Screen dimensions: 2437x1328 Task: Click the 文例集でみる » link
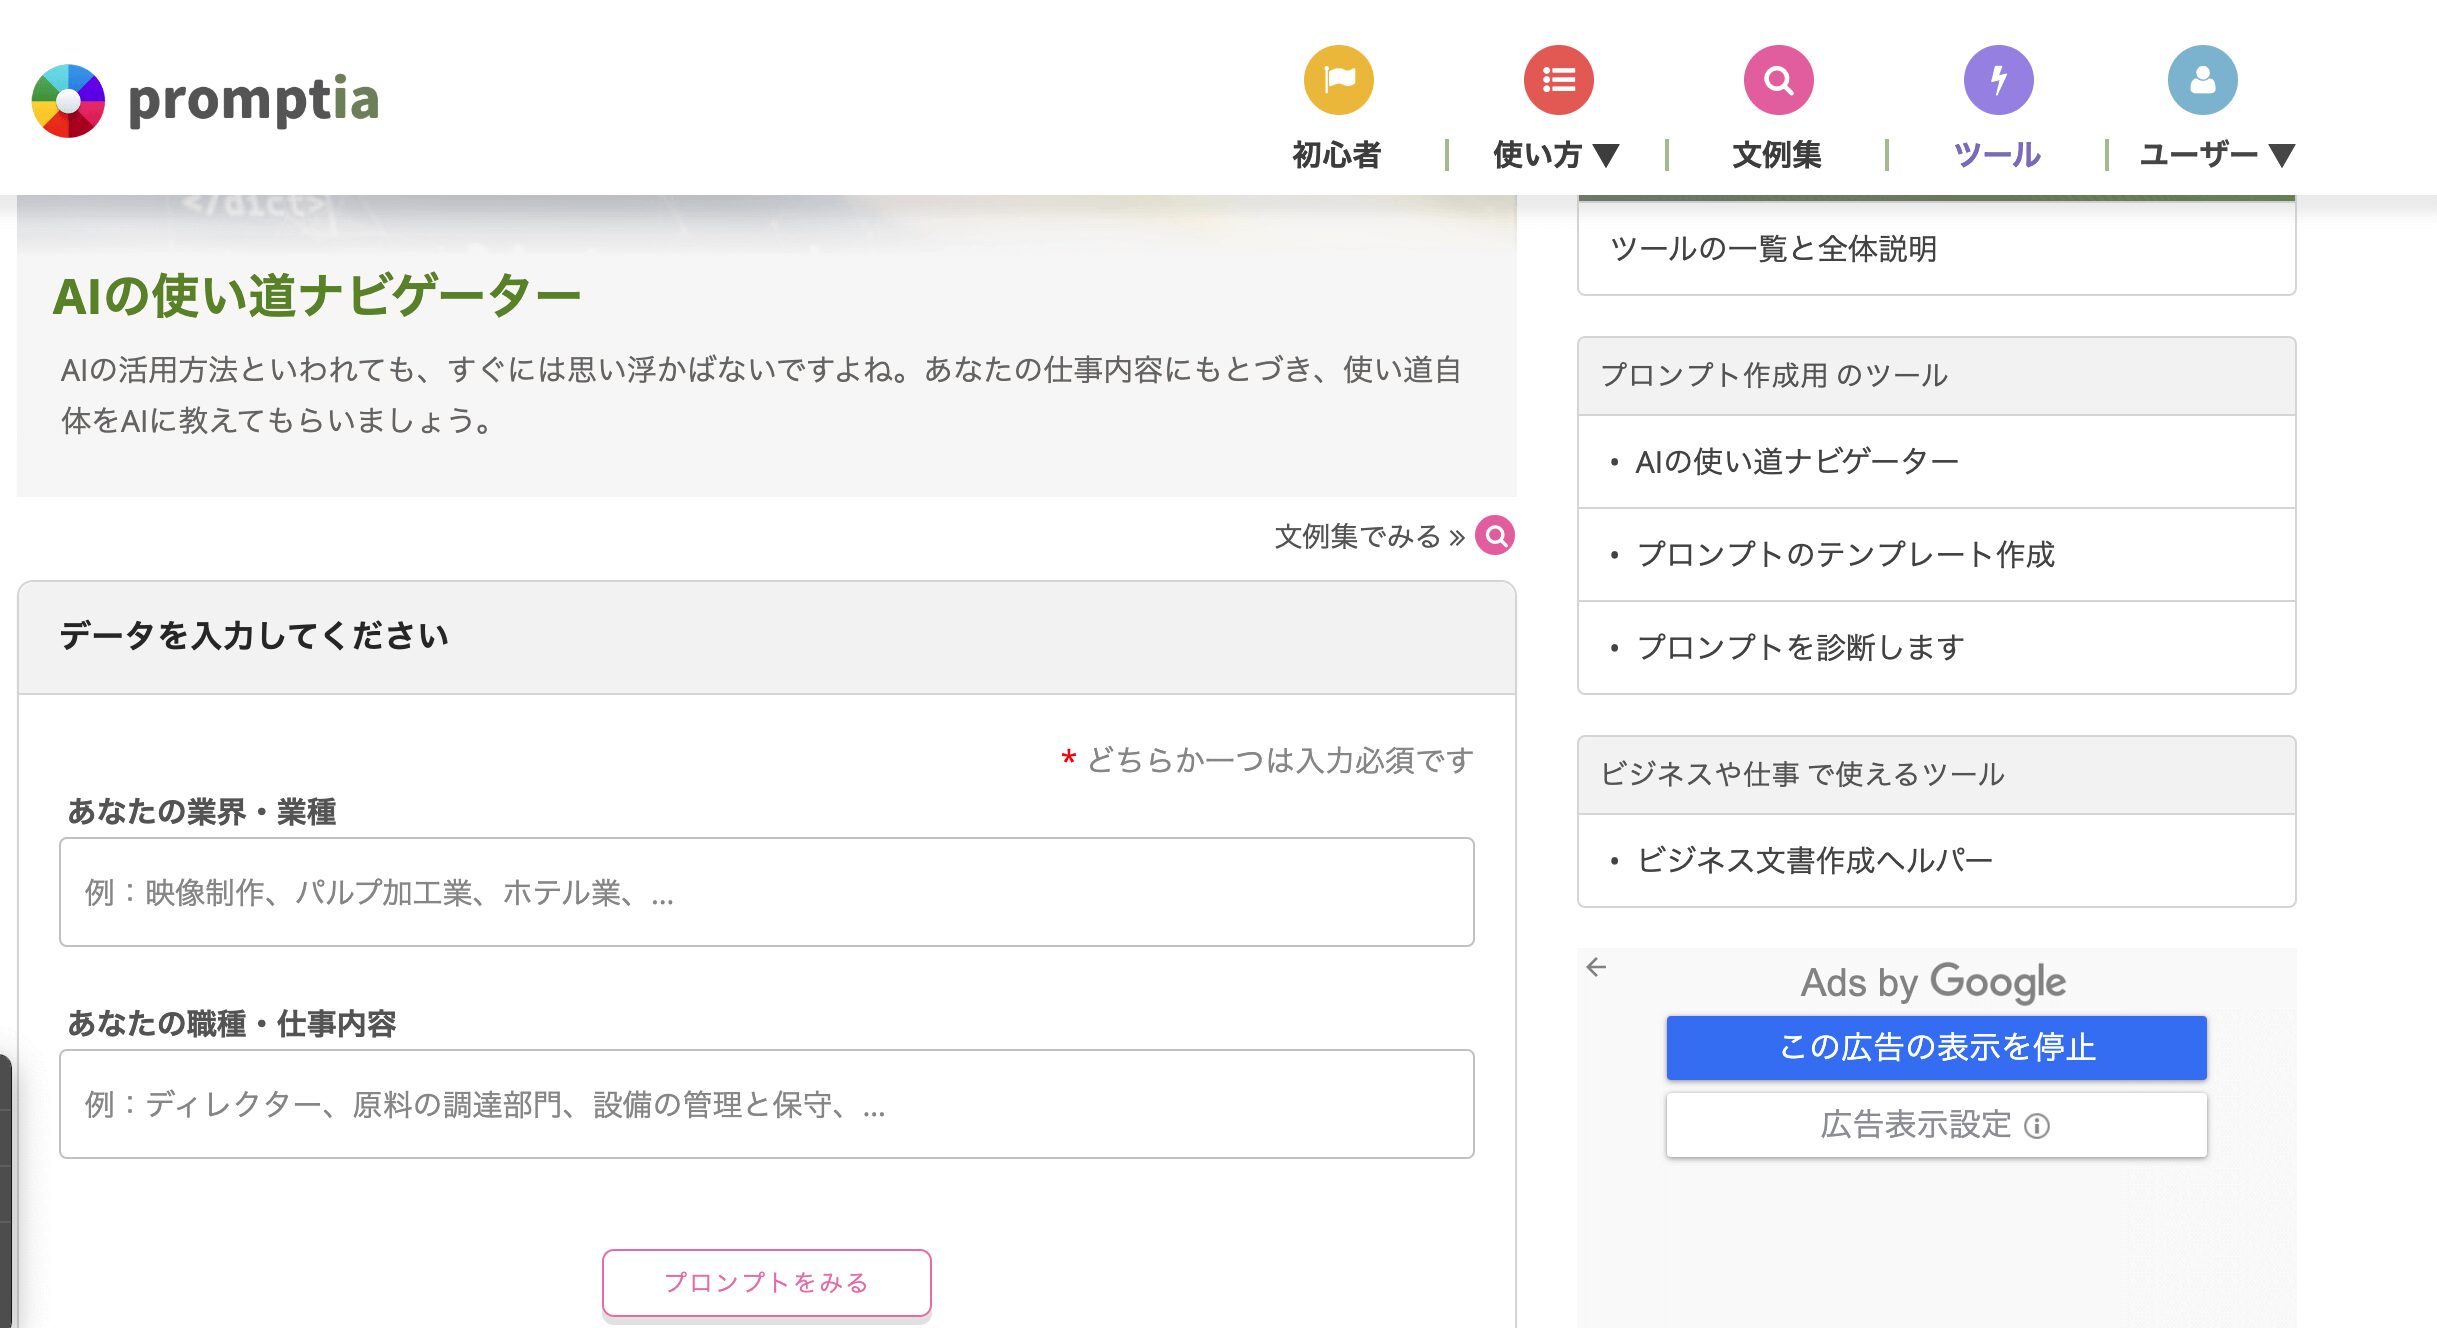[x=1369, y=537]
